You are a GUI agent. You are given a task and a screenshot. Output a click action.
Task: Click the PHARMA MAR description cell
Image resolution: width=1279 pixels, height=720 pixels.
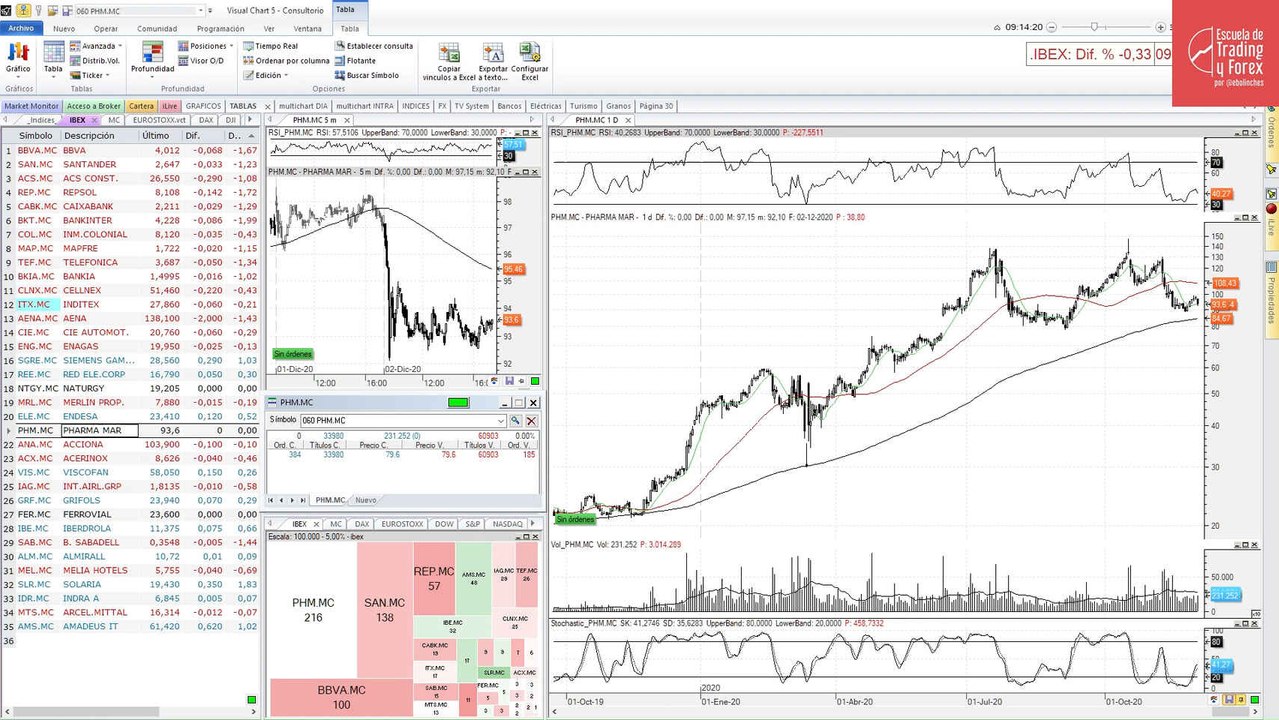tap(99, 430)
